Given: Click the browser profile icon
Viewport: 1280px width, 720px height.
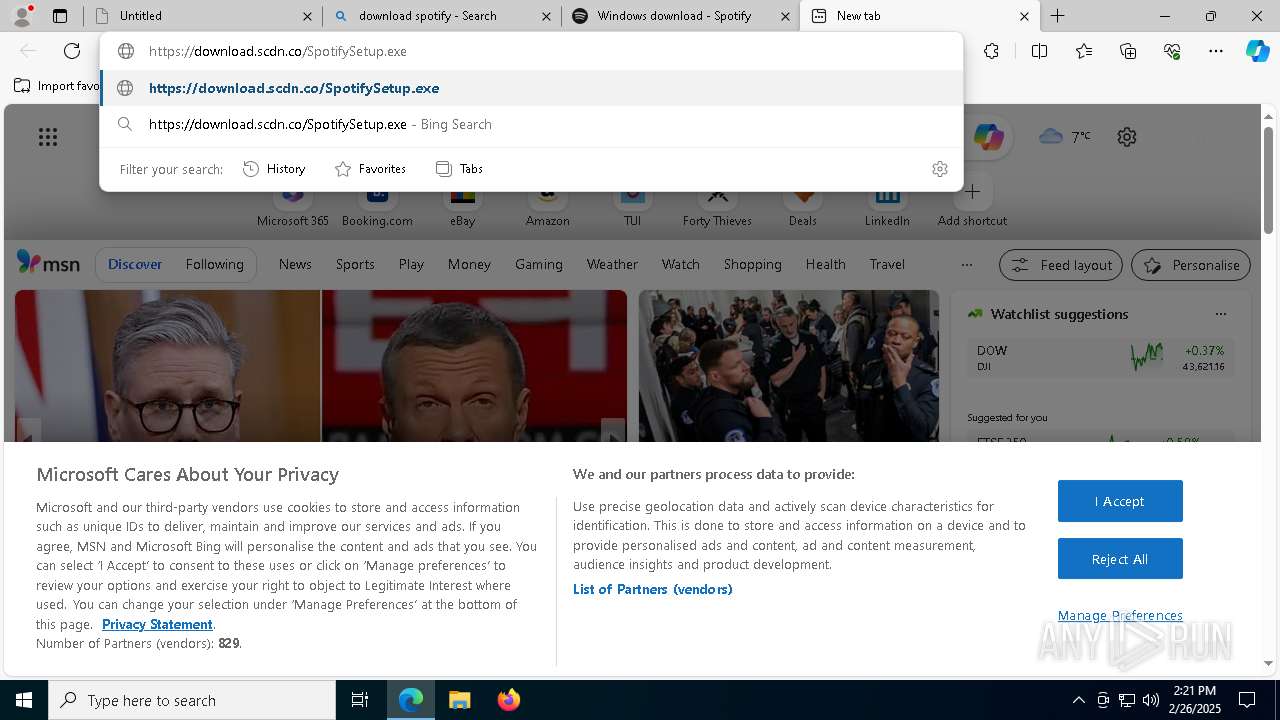Looking at the screenshot, I should pyautogui.click(x=21, y=15).
